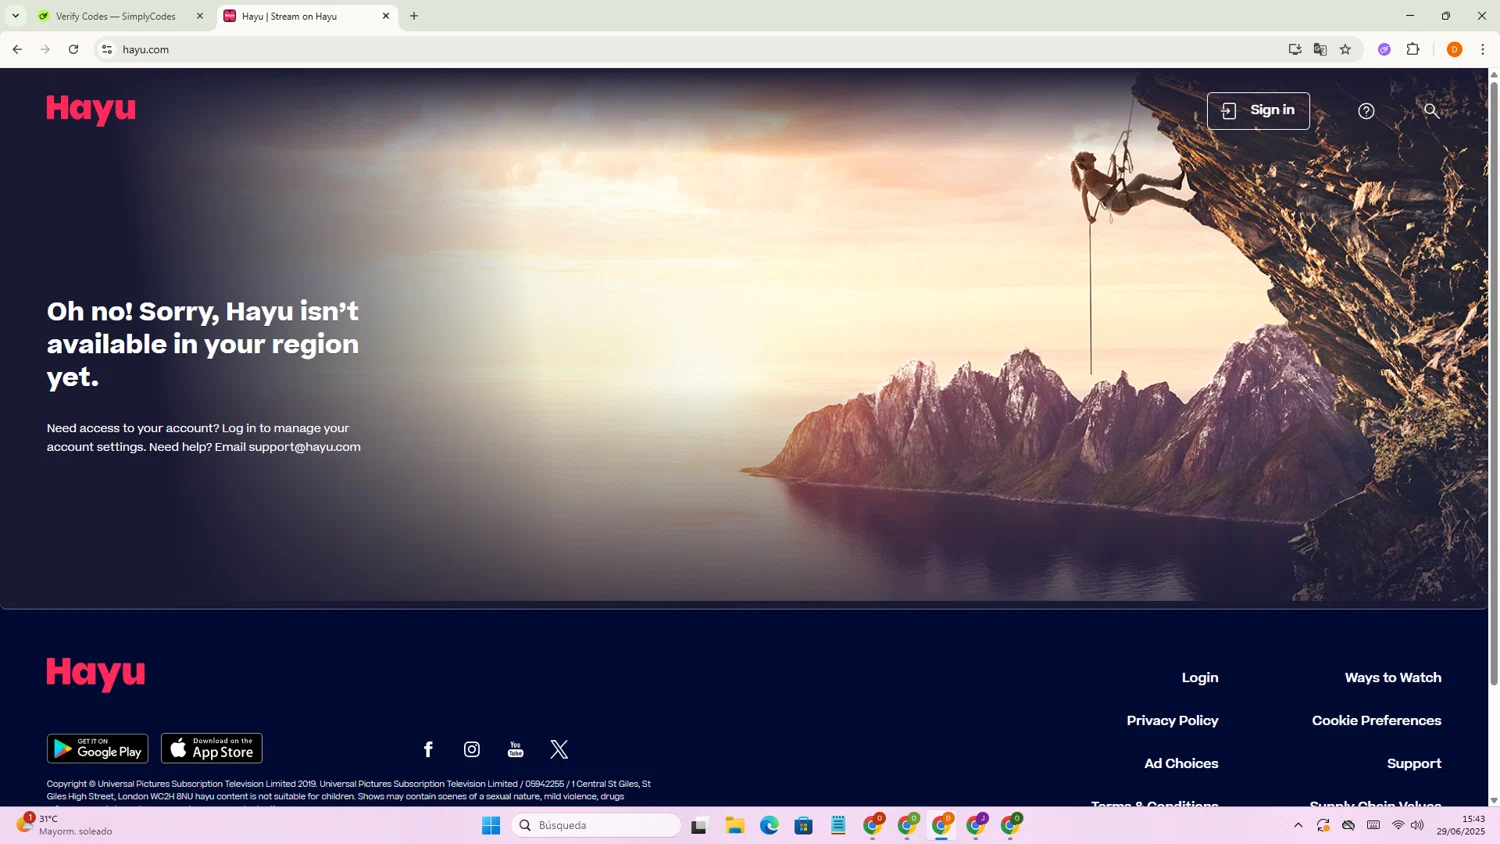Viewport: 1500px width, 844px height.
Task: Click the page vertical scrollbar
Action: click(1494, 385)
